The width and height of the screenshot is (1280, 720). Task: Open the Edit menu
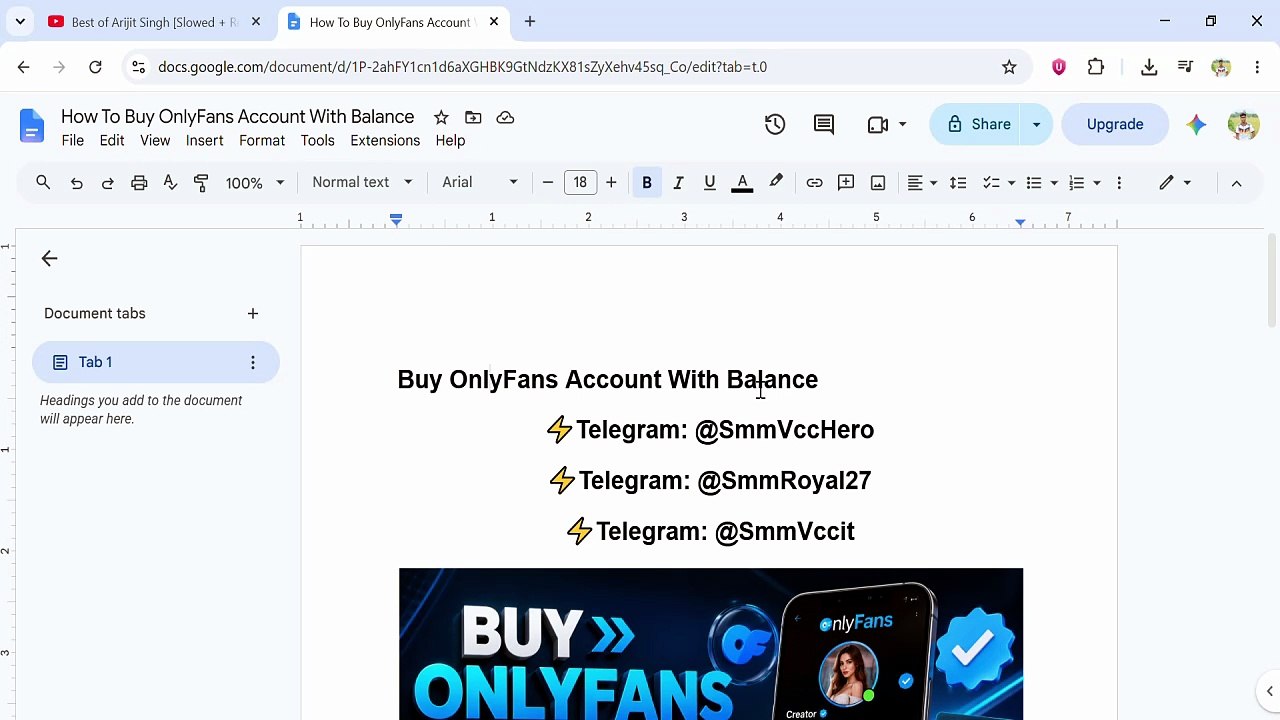(112, 141)
